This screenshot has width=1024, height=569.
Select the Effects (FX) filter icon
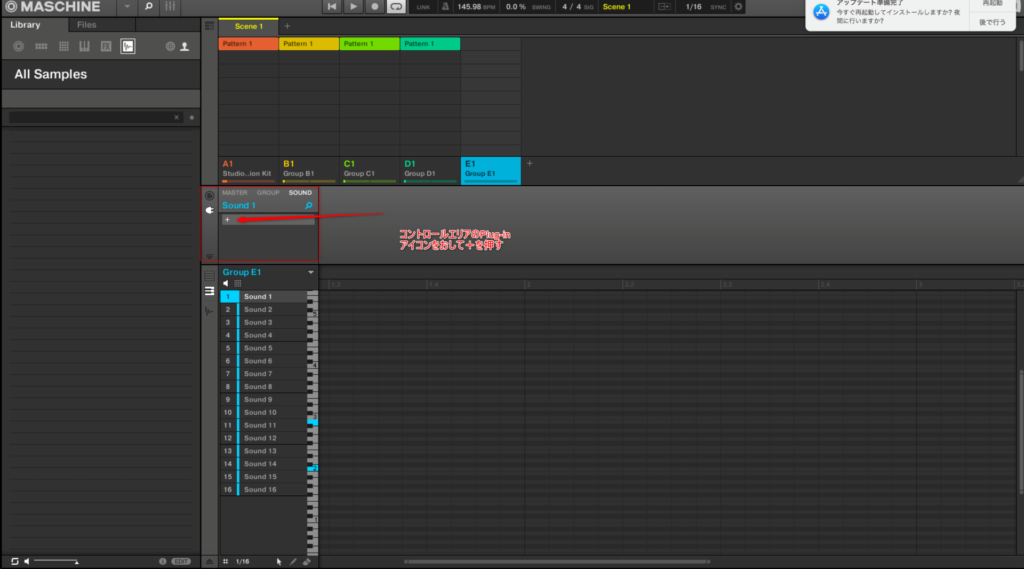pos(106,46)
